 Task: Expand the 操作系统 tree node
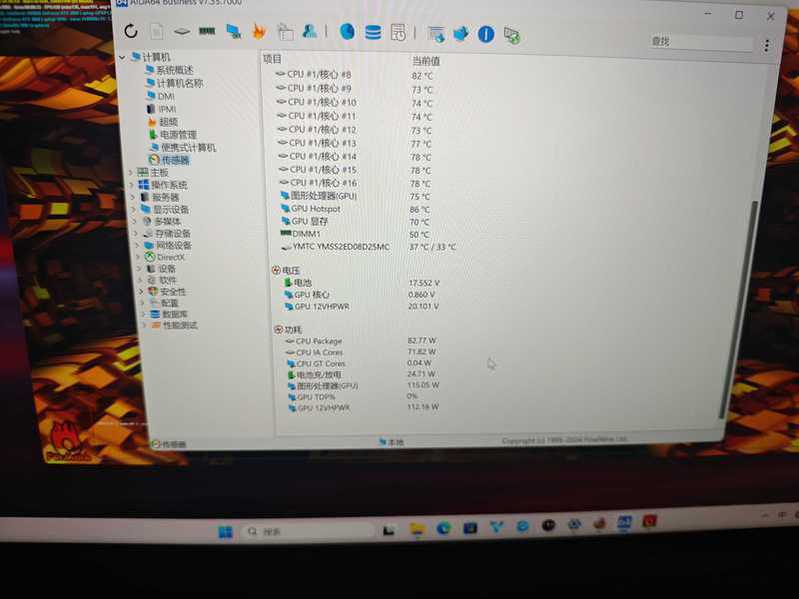(x=132, y=185)
